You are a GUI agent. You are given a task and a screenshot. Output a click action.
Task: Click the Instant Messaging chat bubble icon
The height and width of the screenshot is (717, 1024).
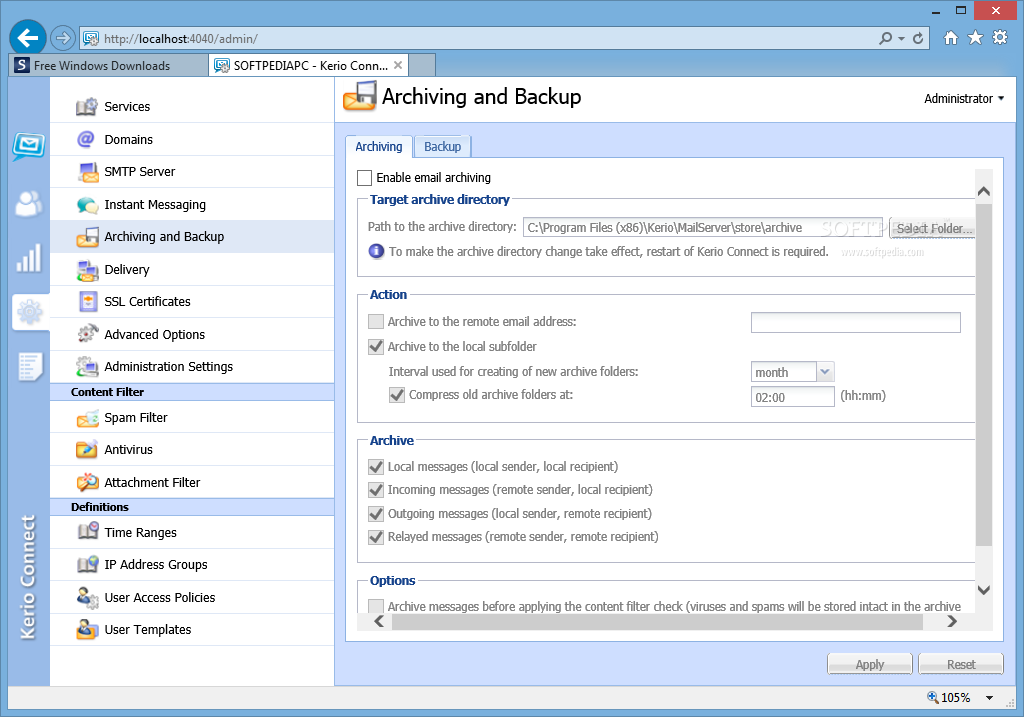click(x=88, y=205)
